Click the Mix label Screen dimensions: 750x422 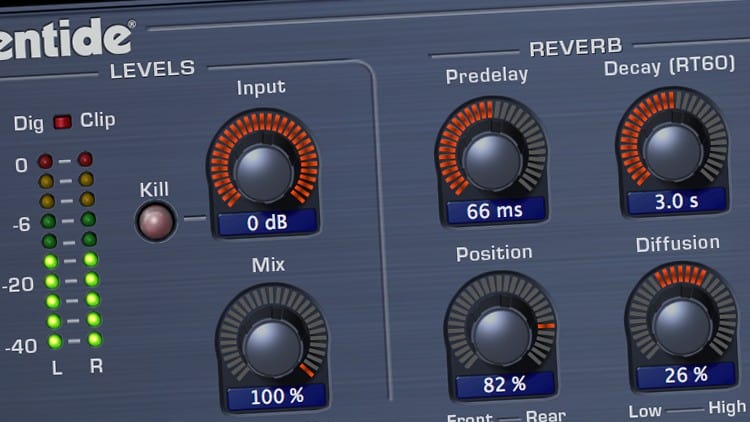268,265
